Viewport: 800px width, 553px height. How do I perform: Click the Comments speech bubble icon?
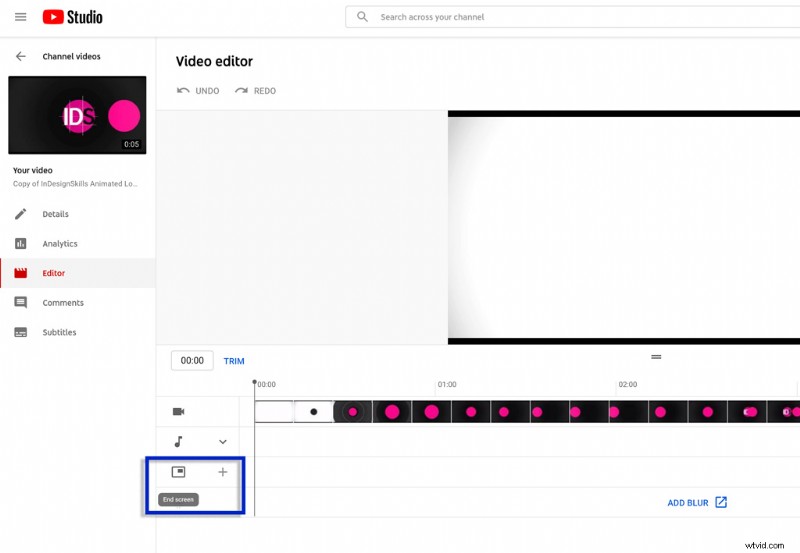20,303
